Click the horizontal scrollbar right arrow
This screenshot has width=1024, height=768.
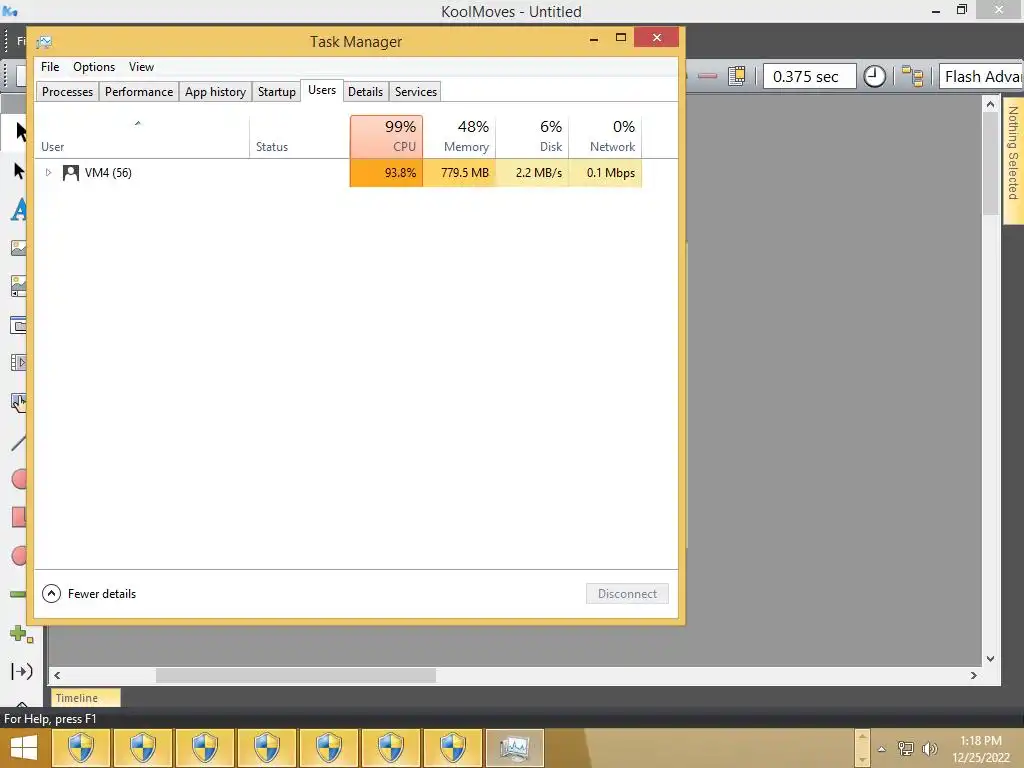click(x=974, y=676)
